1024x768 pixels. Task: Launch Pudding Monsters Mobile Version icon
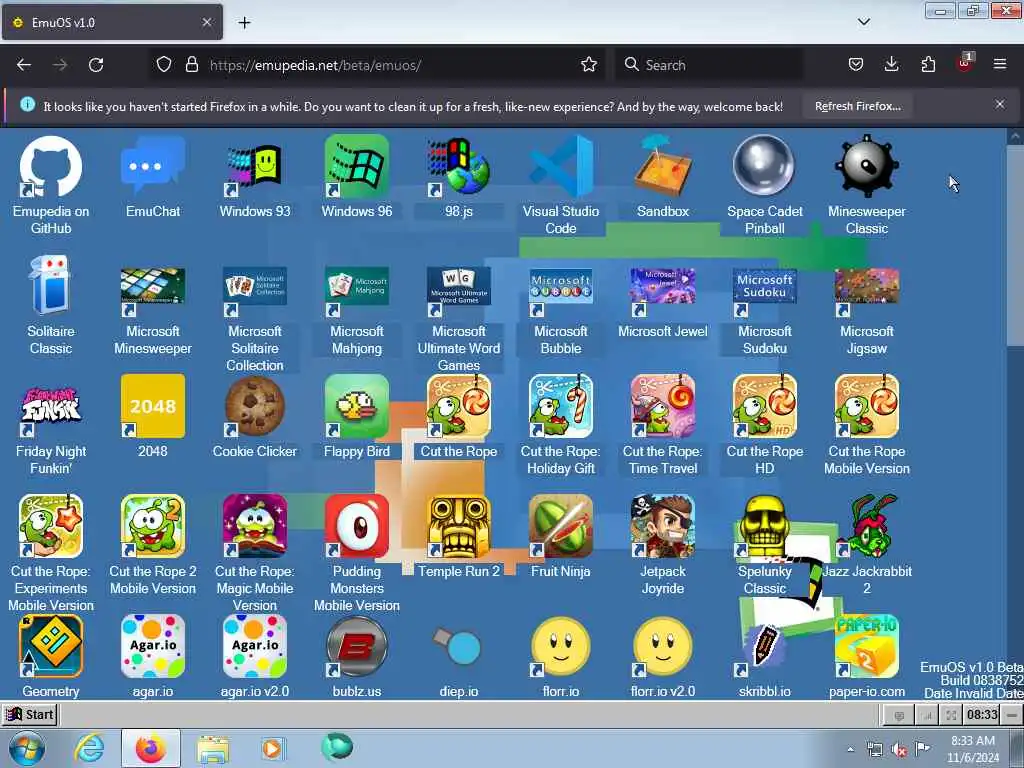point(357,526)
